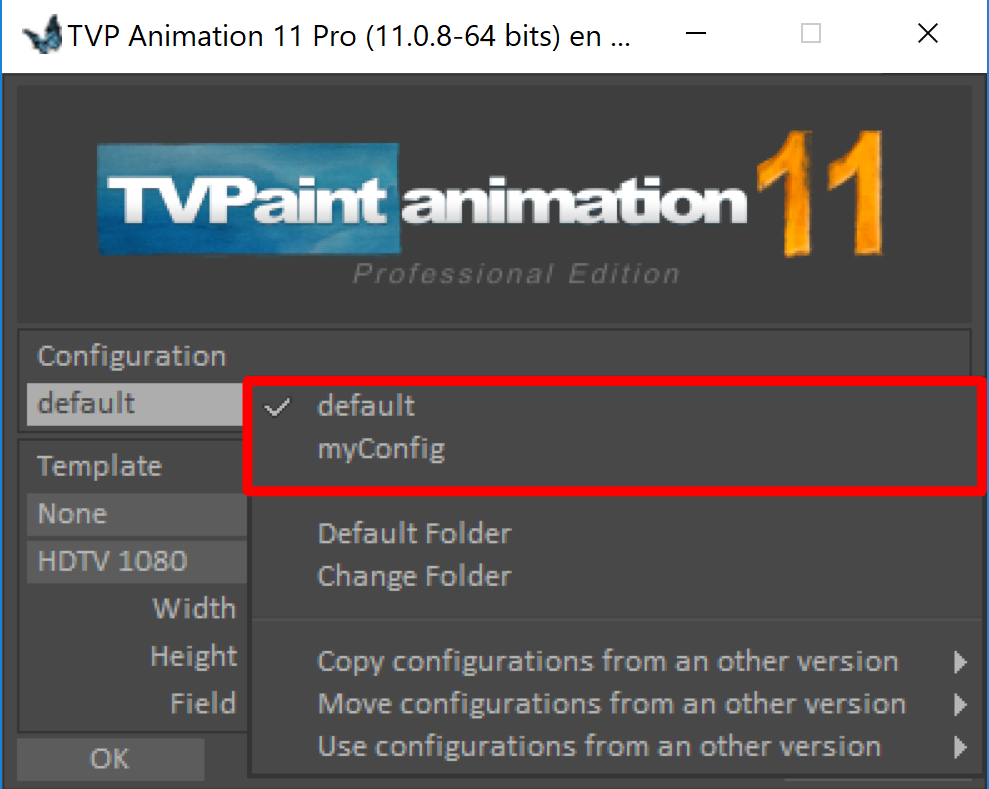This screenshot has height=789, width=989.
Task: Click the arrow beside Copy configurations
Action: click(x=960, y=662)
